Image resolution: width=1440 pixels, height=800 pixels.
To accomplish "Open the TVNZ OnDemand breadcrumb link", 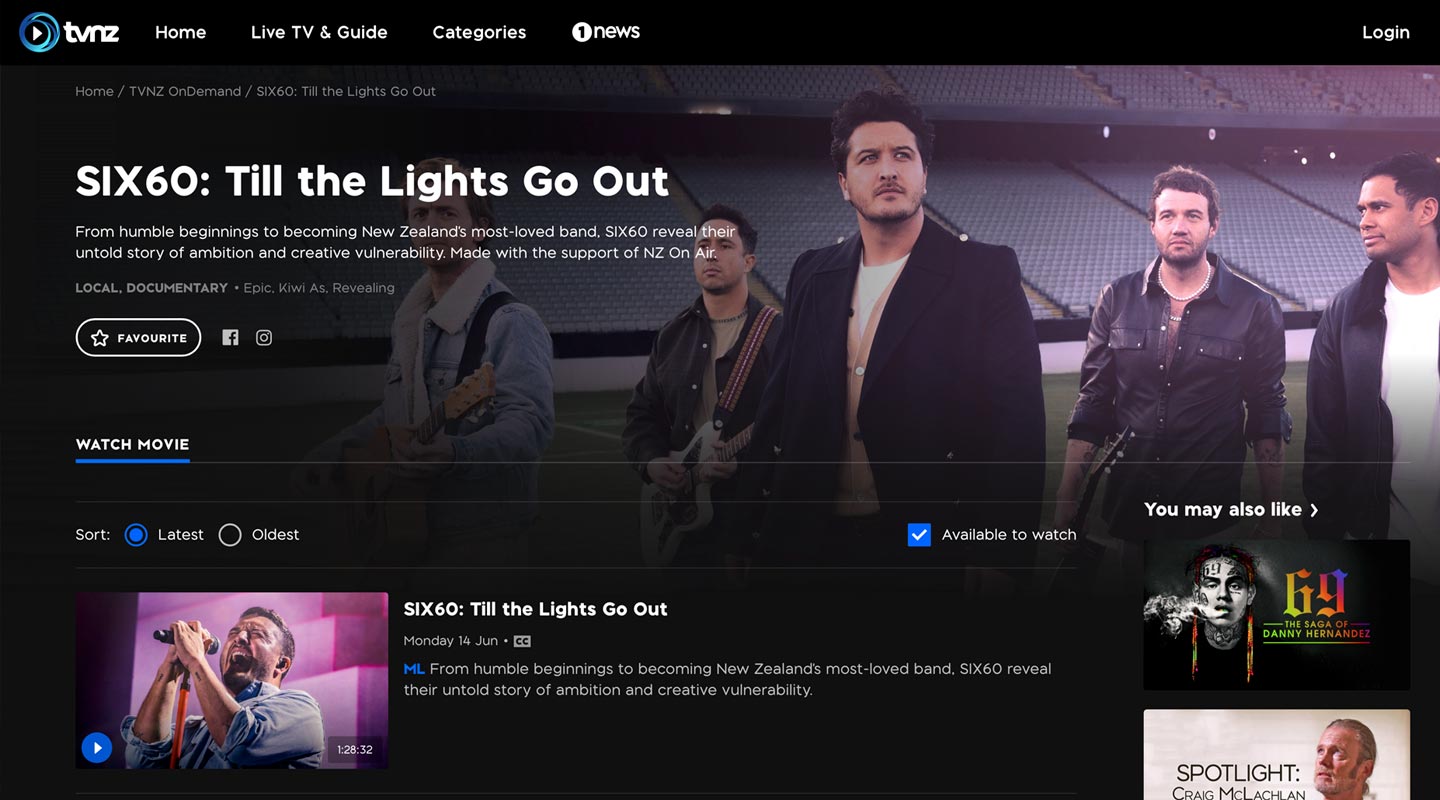I will pyautogui.click(x=185, y=91).
